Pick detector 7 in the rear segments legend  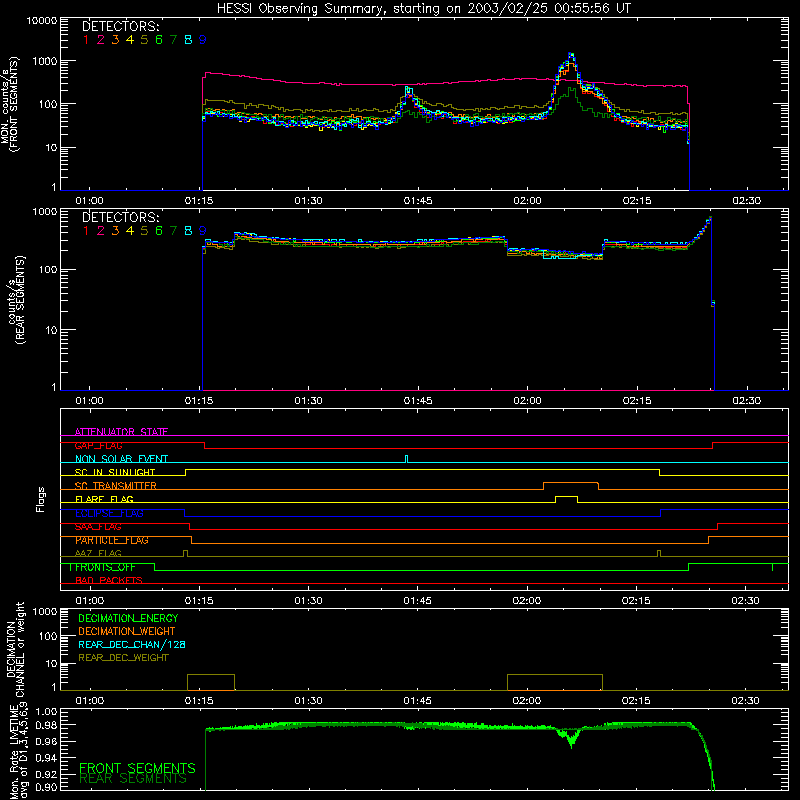click(x=173, y=231)
